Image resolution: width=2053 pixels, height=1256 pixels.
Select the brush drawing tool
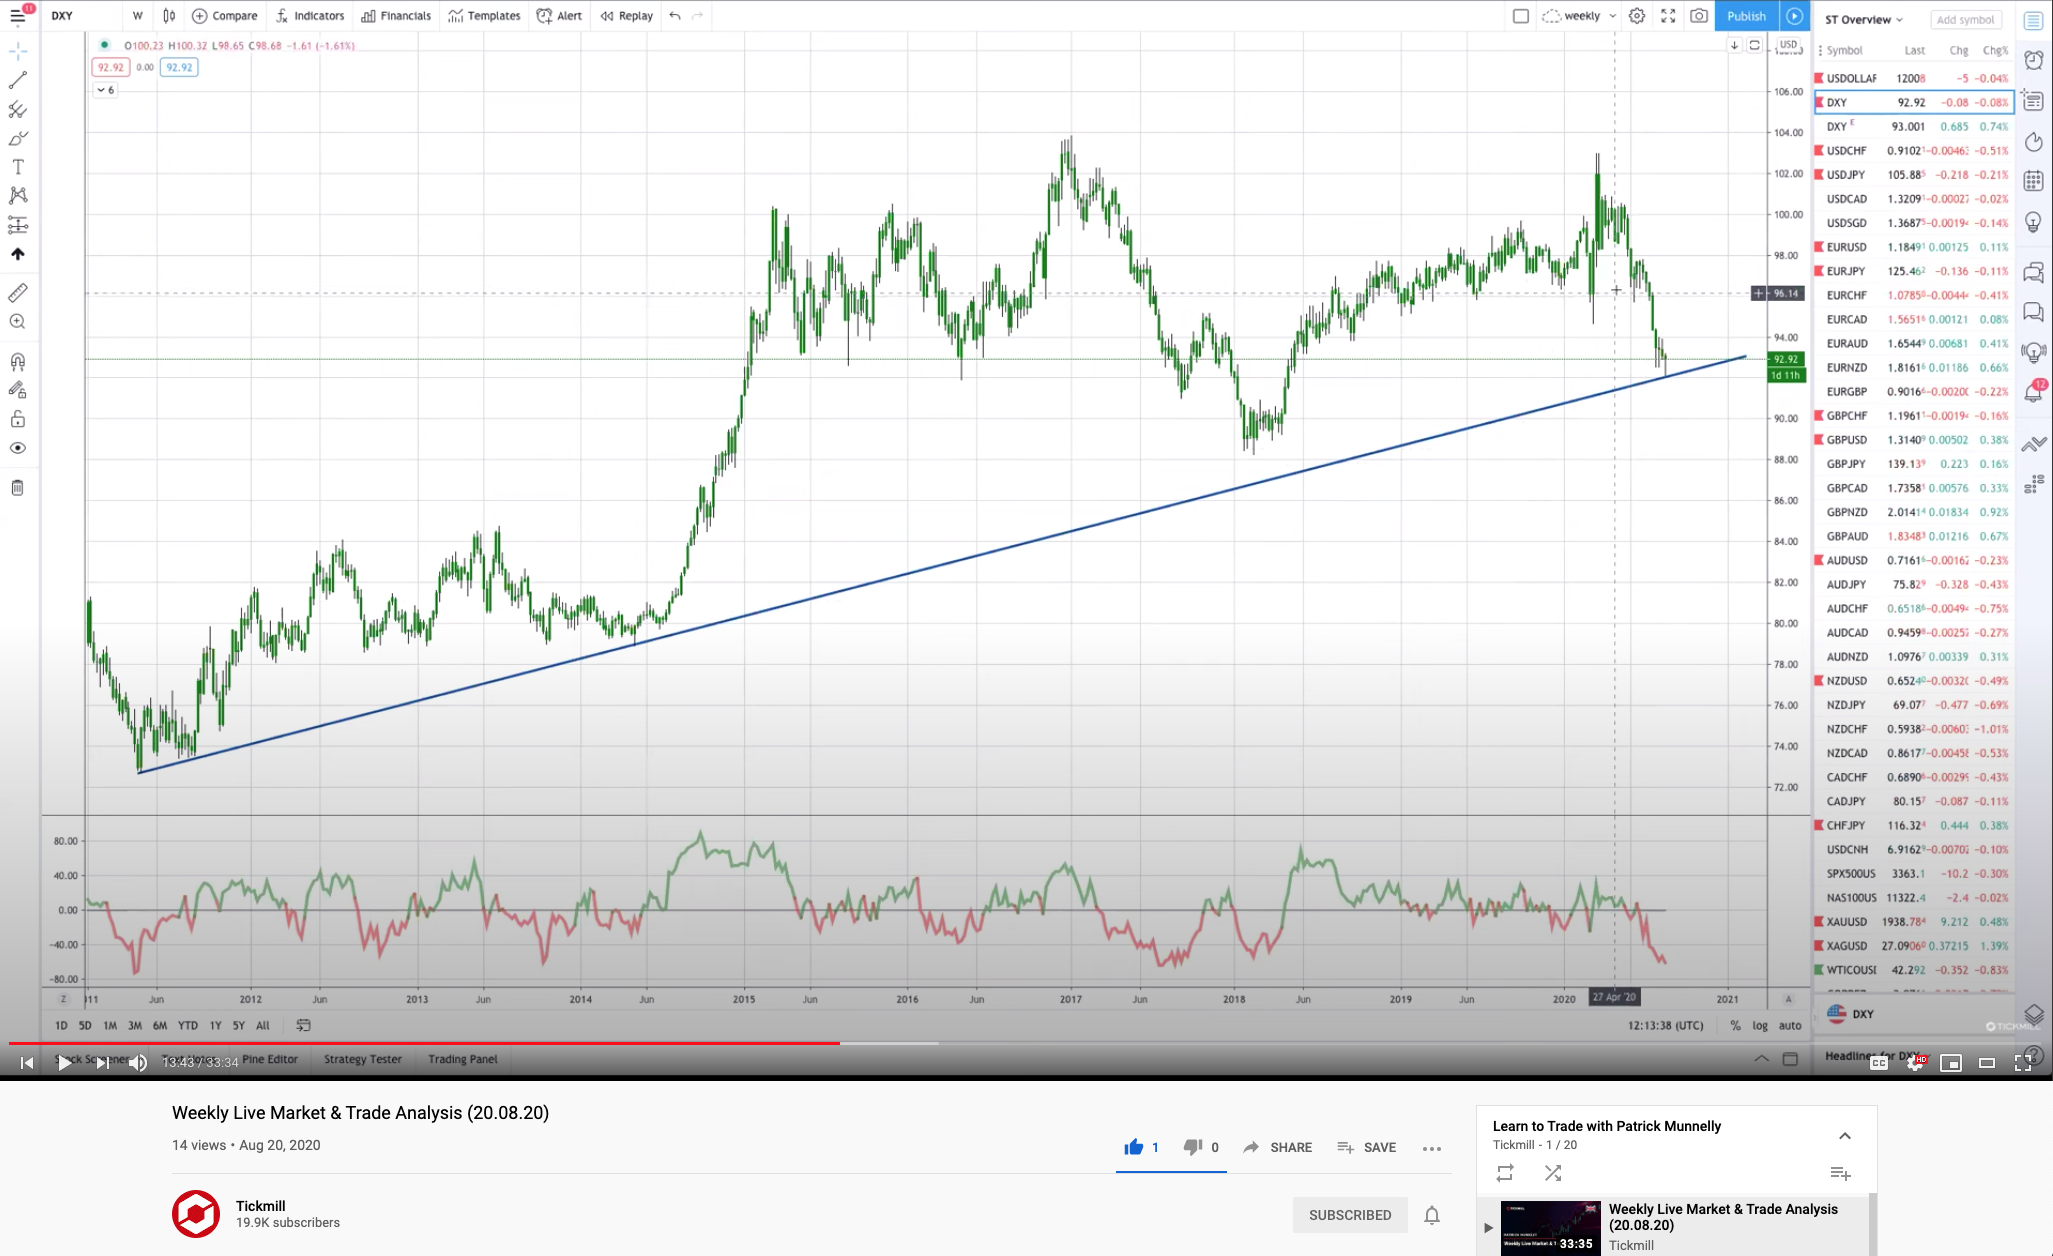18,138
